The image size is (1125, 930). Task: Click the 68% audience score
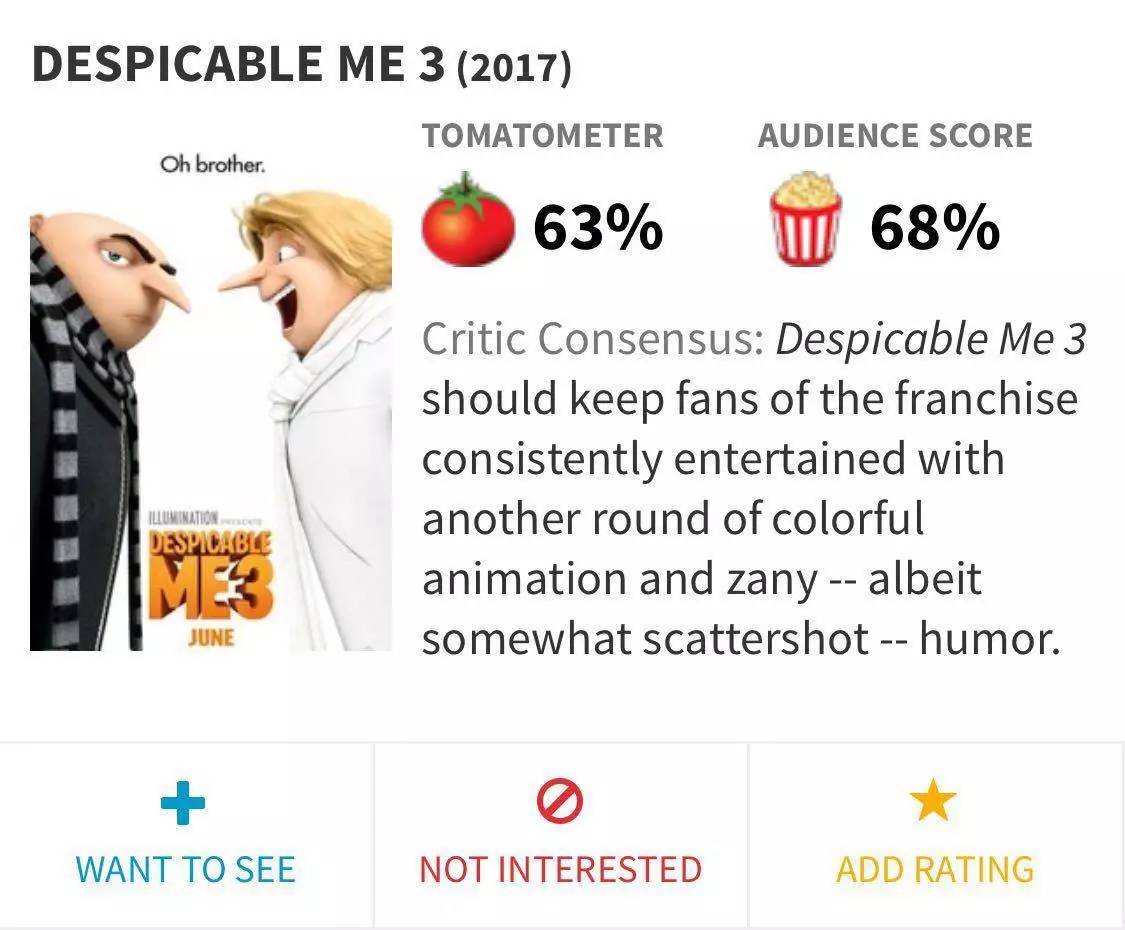pos(934,226)
